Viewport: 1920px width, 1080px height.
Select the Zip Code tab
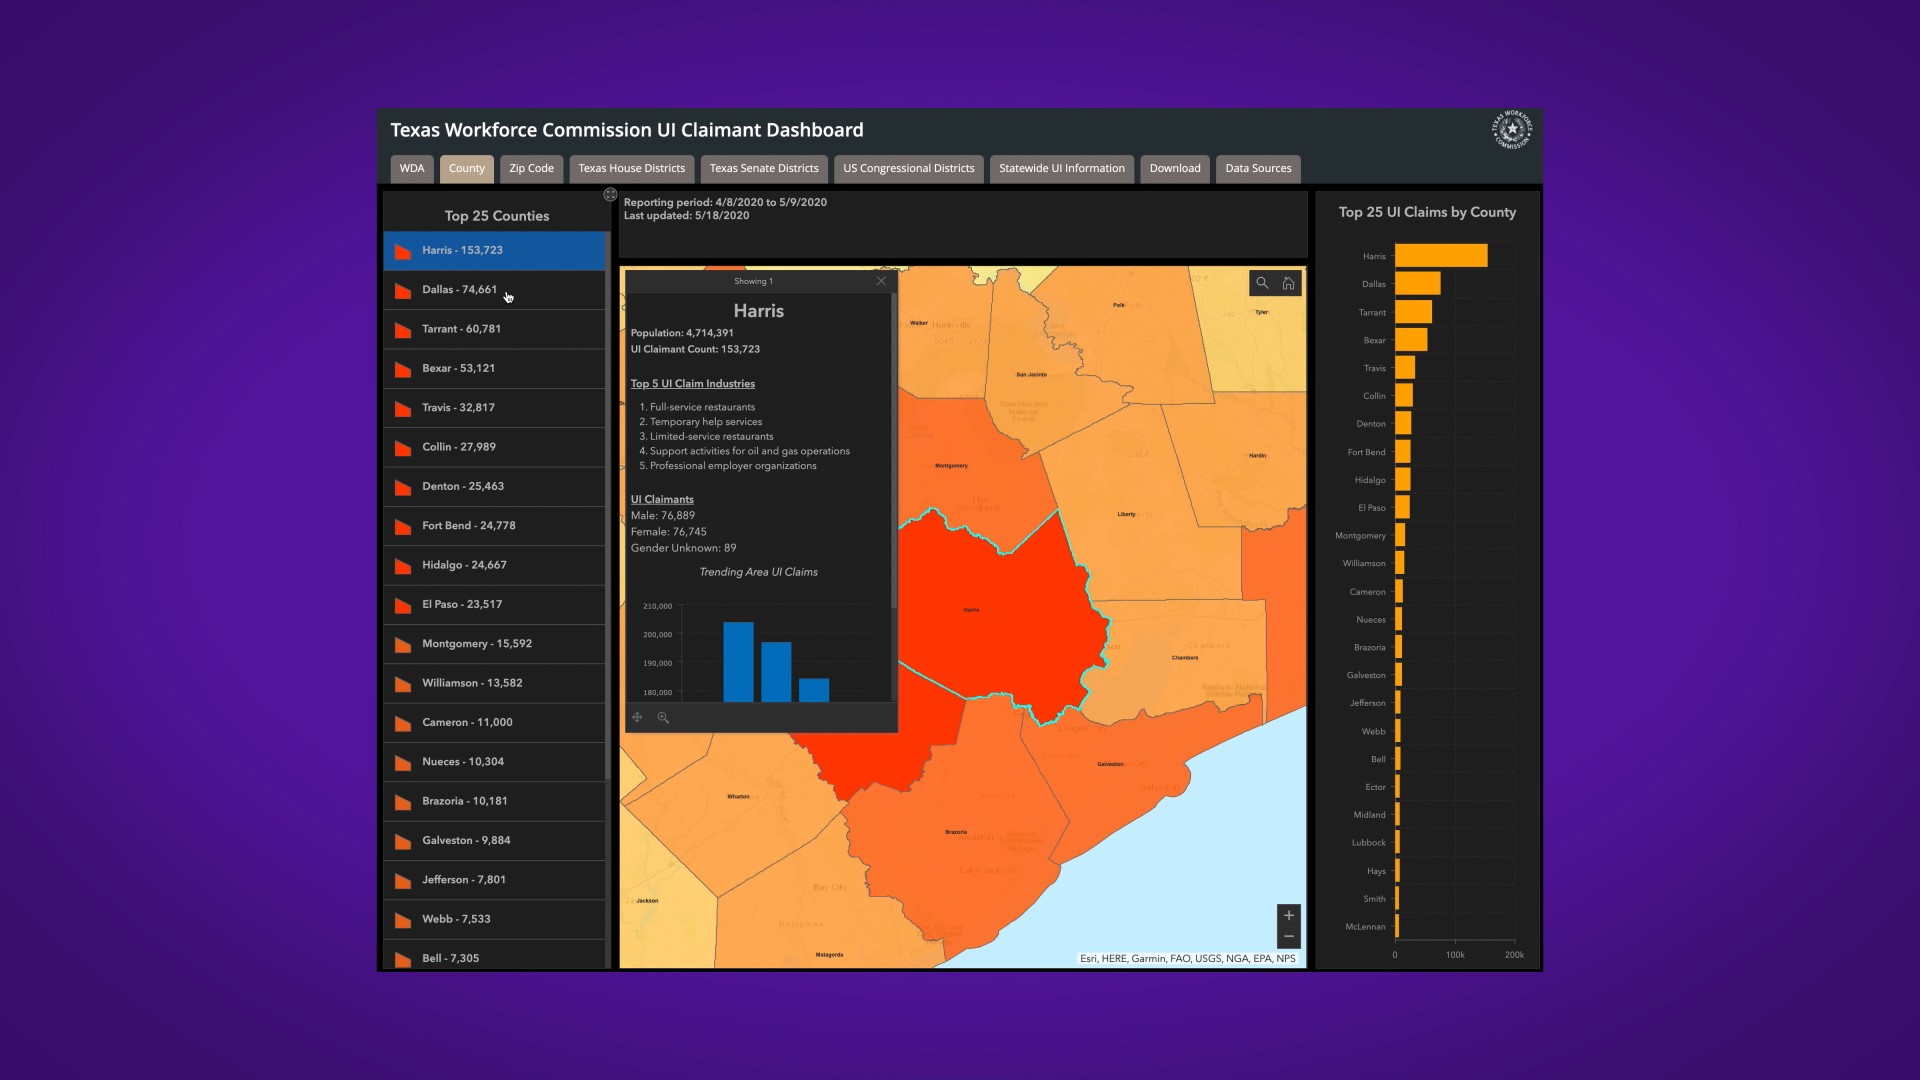coord(531,167)
